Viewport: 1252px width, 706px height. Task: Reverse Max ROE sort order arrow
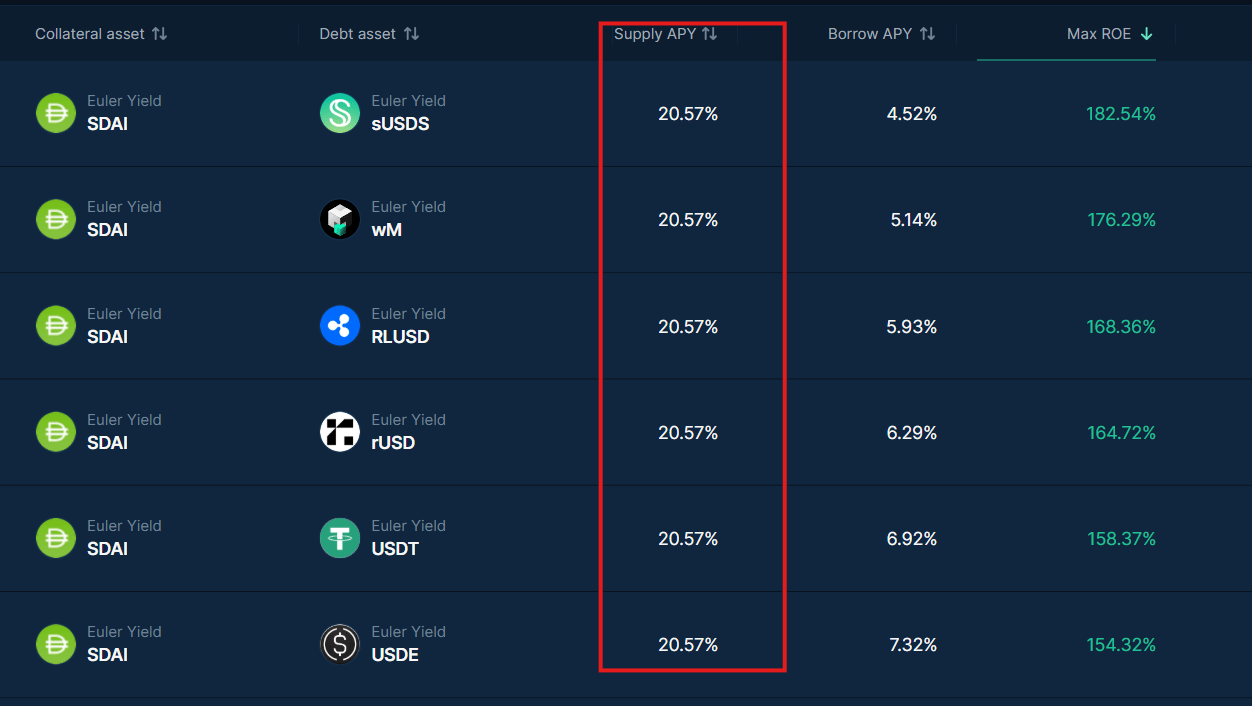coord(1147,34)
